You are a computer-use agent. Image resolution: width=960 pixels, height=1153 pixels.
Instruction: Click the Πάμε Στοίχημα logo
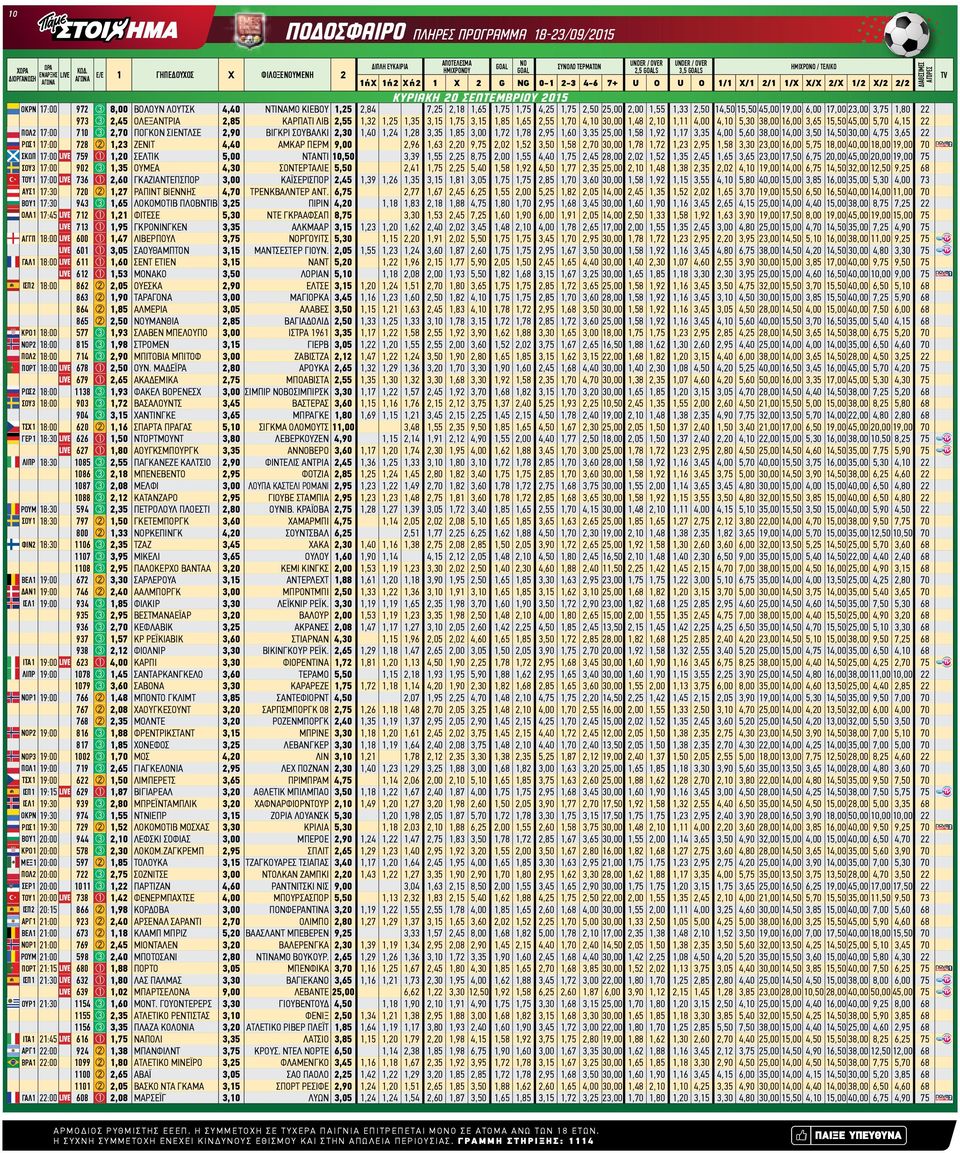click(x=108, y=29)
